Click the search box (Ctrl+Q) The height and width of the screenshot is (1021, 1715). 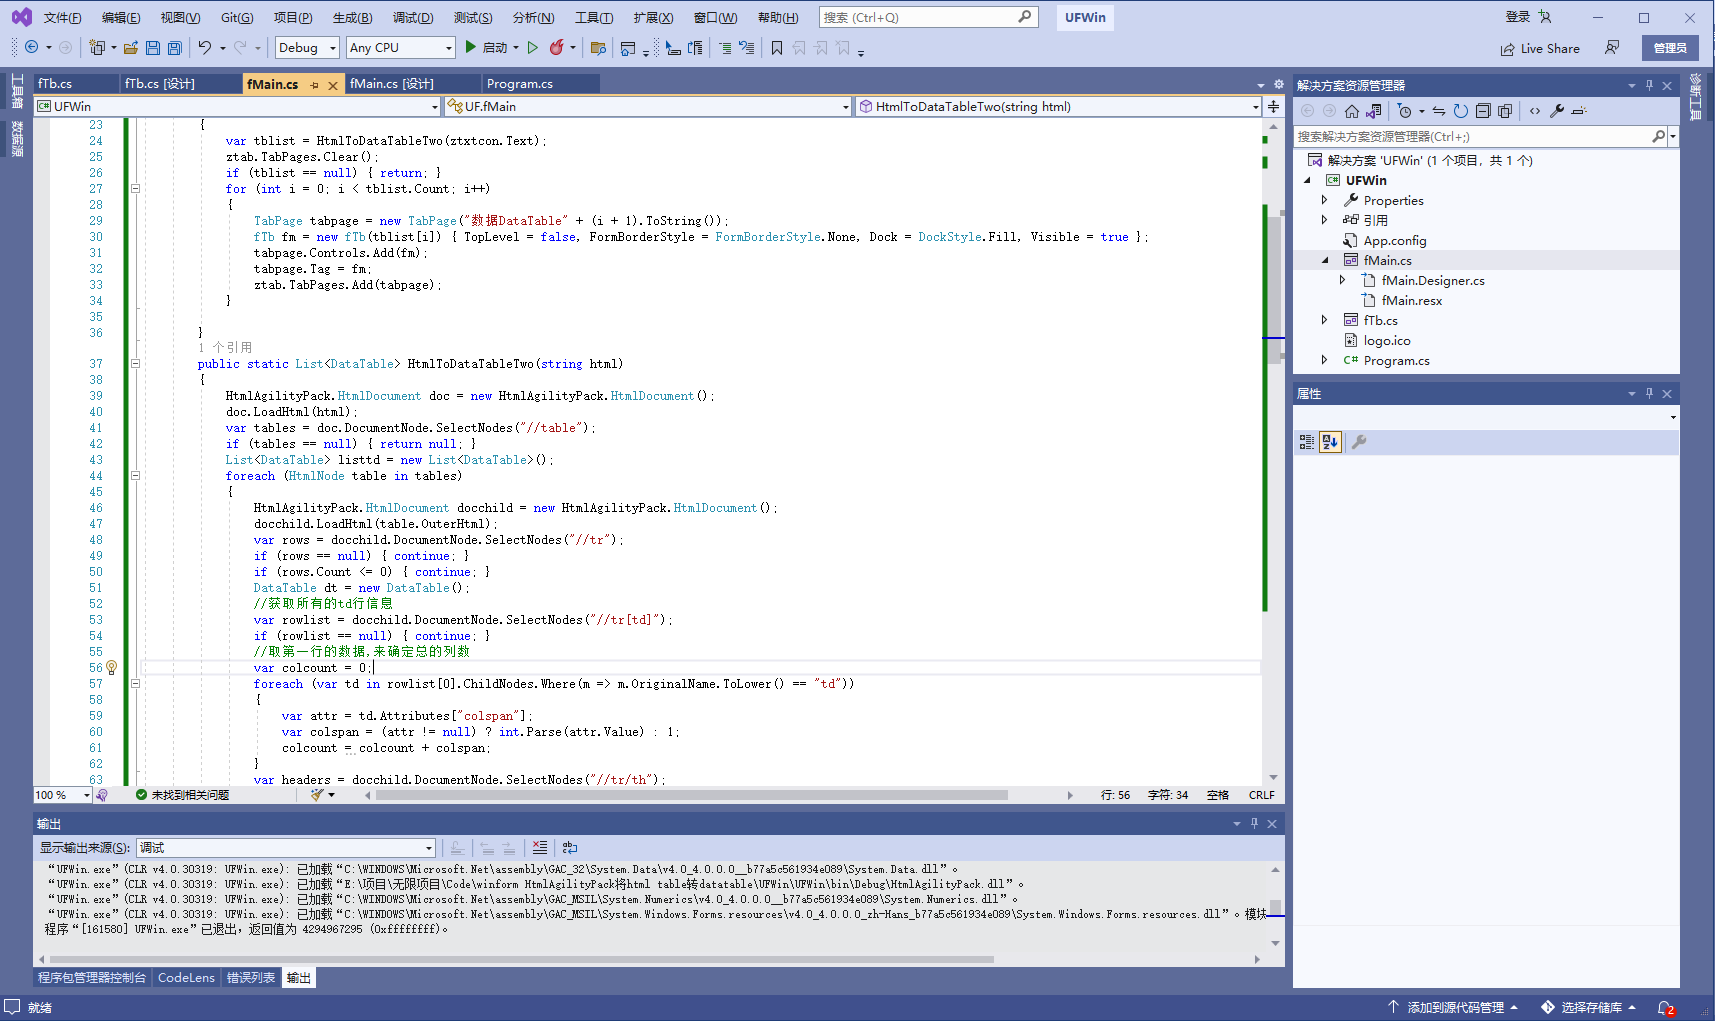click(928, 17)
